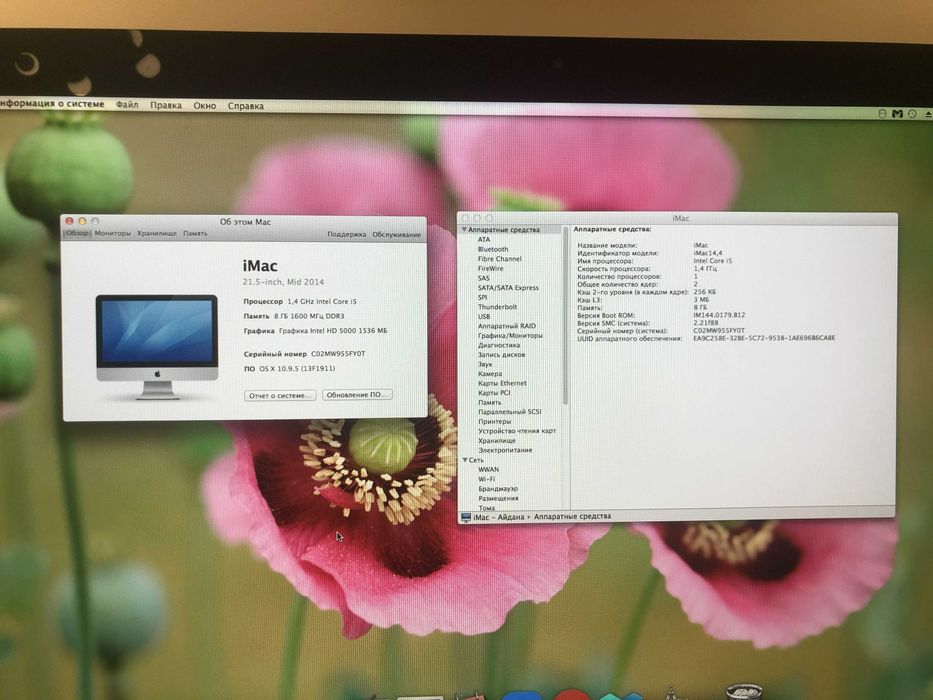Click the serial number C02MW955FY0T in System Information
The image size is (933, 700).
click(x=719, y=330)
